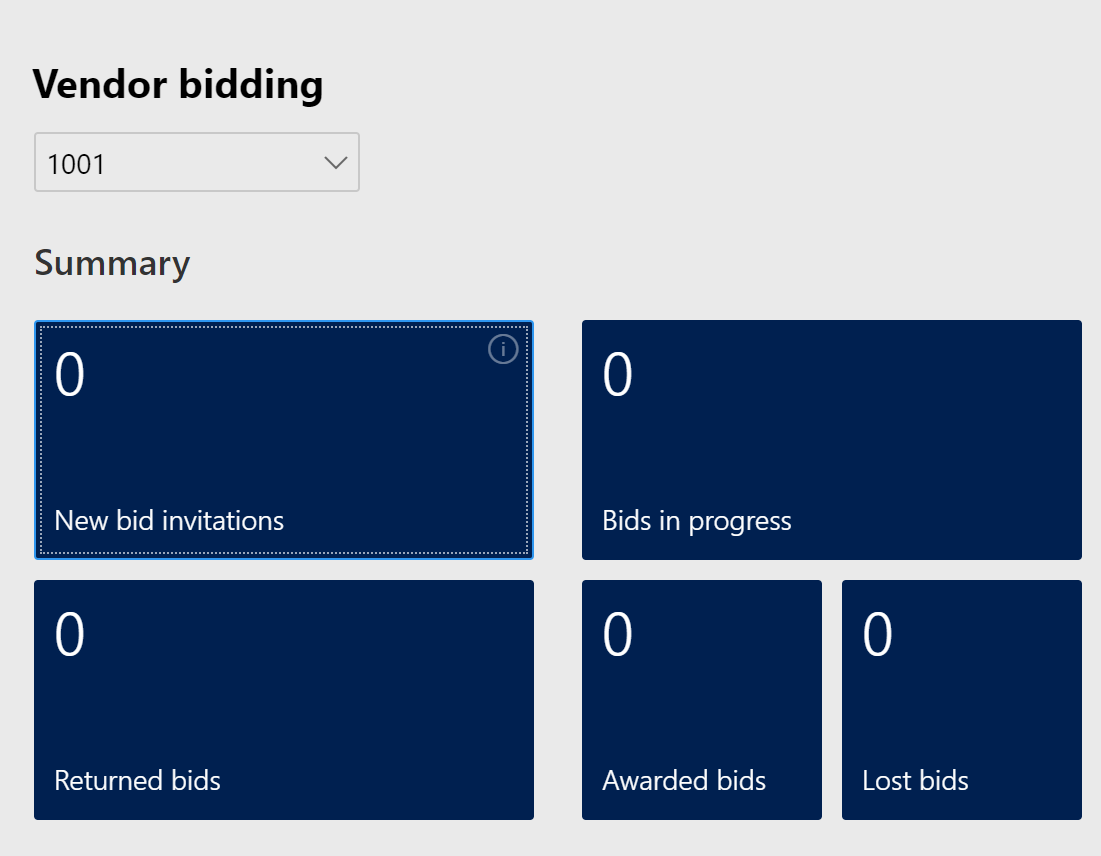This screenshot has width=1101, height=856.
Task: Select the "Awarded bids" label text
Action: pyautogui.click(x=684, y=781)
